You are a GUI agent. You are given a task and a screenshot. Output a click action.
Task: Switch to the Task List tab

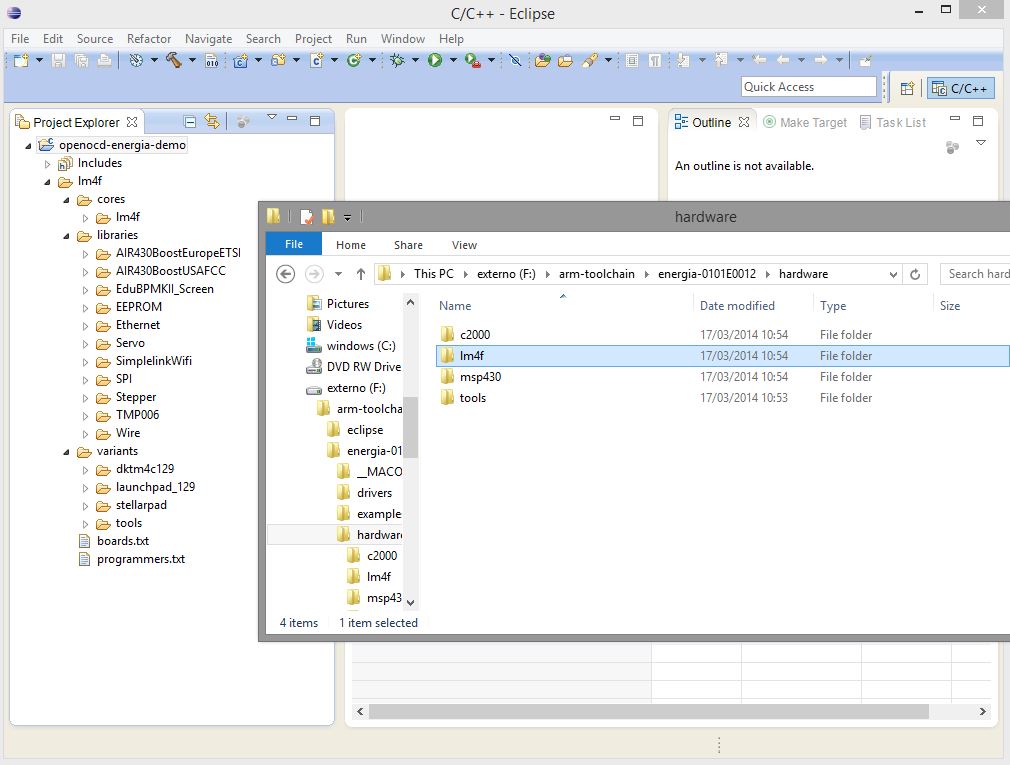pyautogui.click(x=893, y=122)
